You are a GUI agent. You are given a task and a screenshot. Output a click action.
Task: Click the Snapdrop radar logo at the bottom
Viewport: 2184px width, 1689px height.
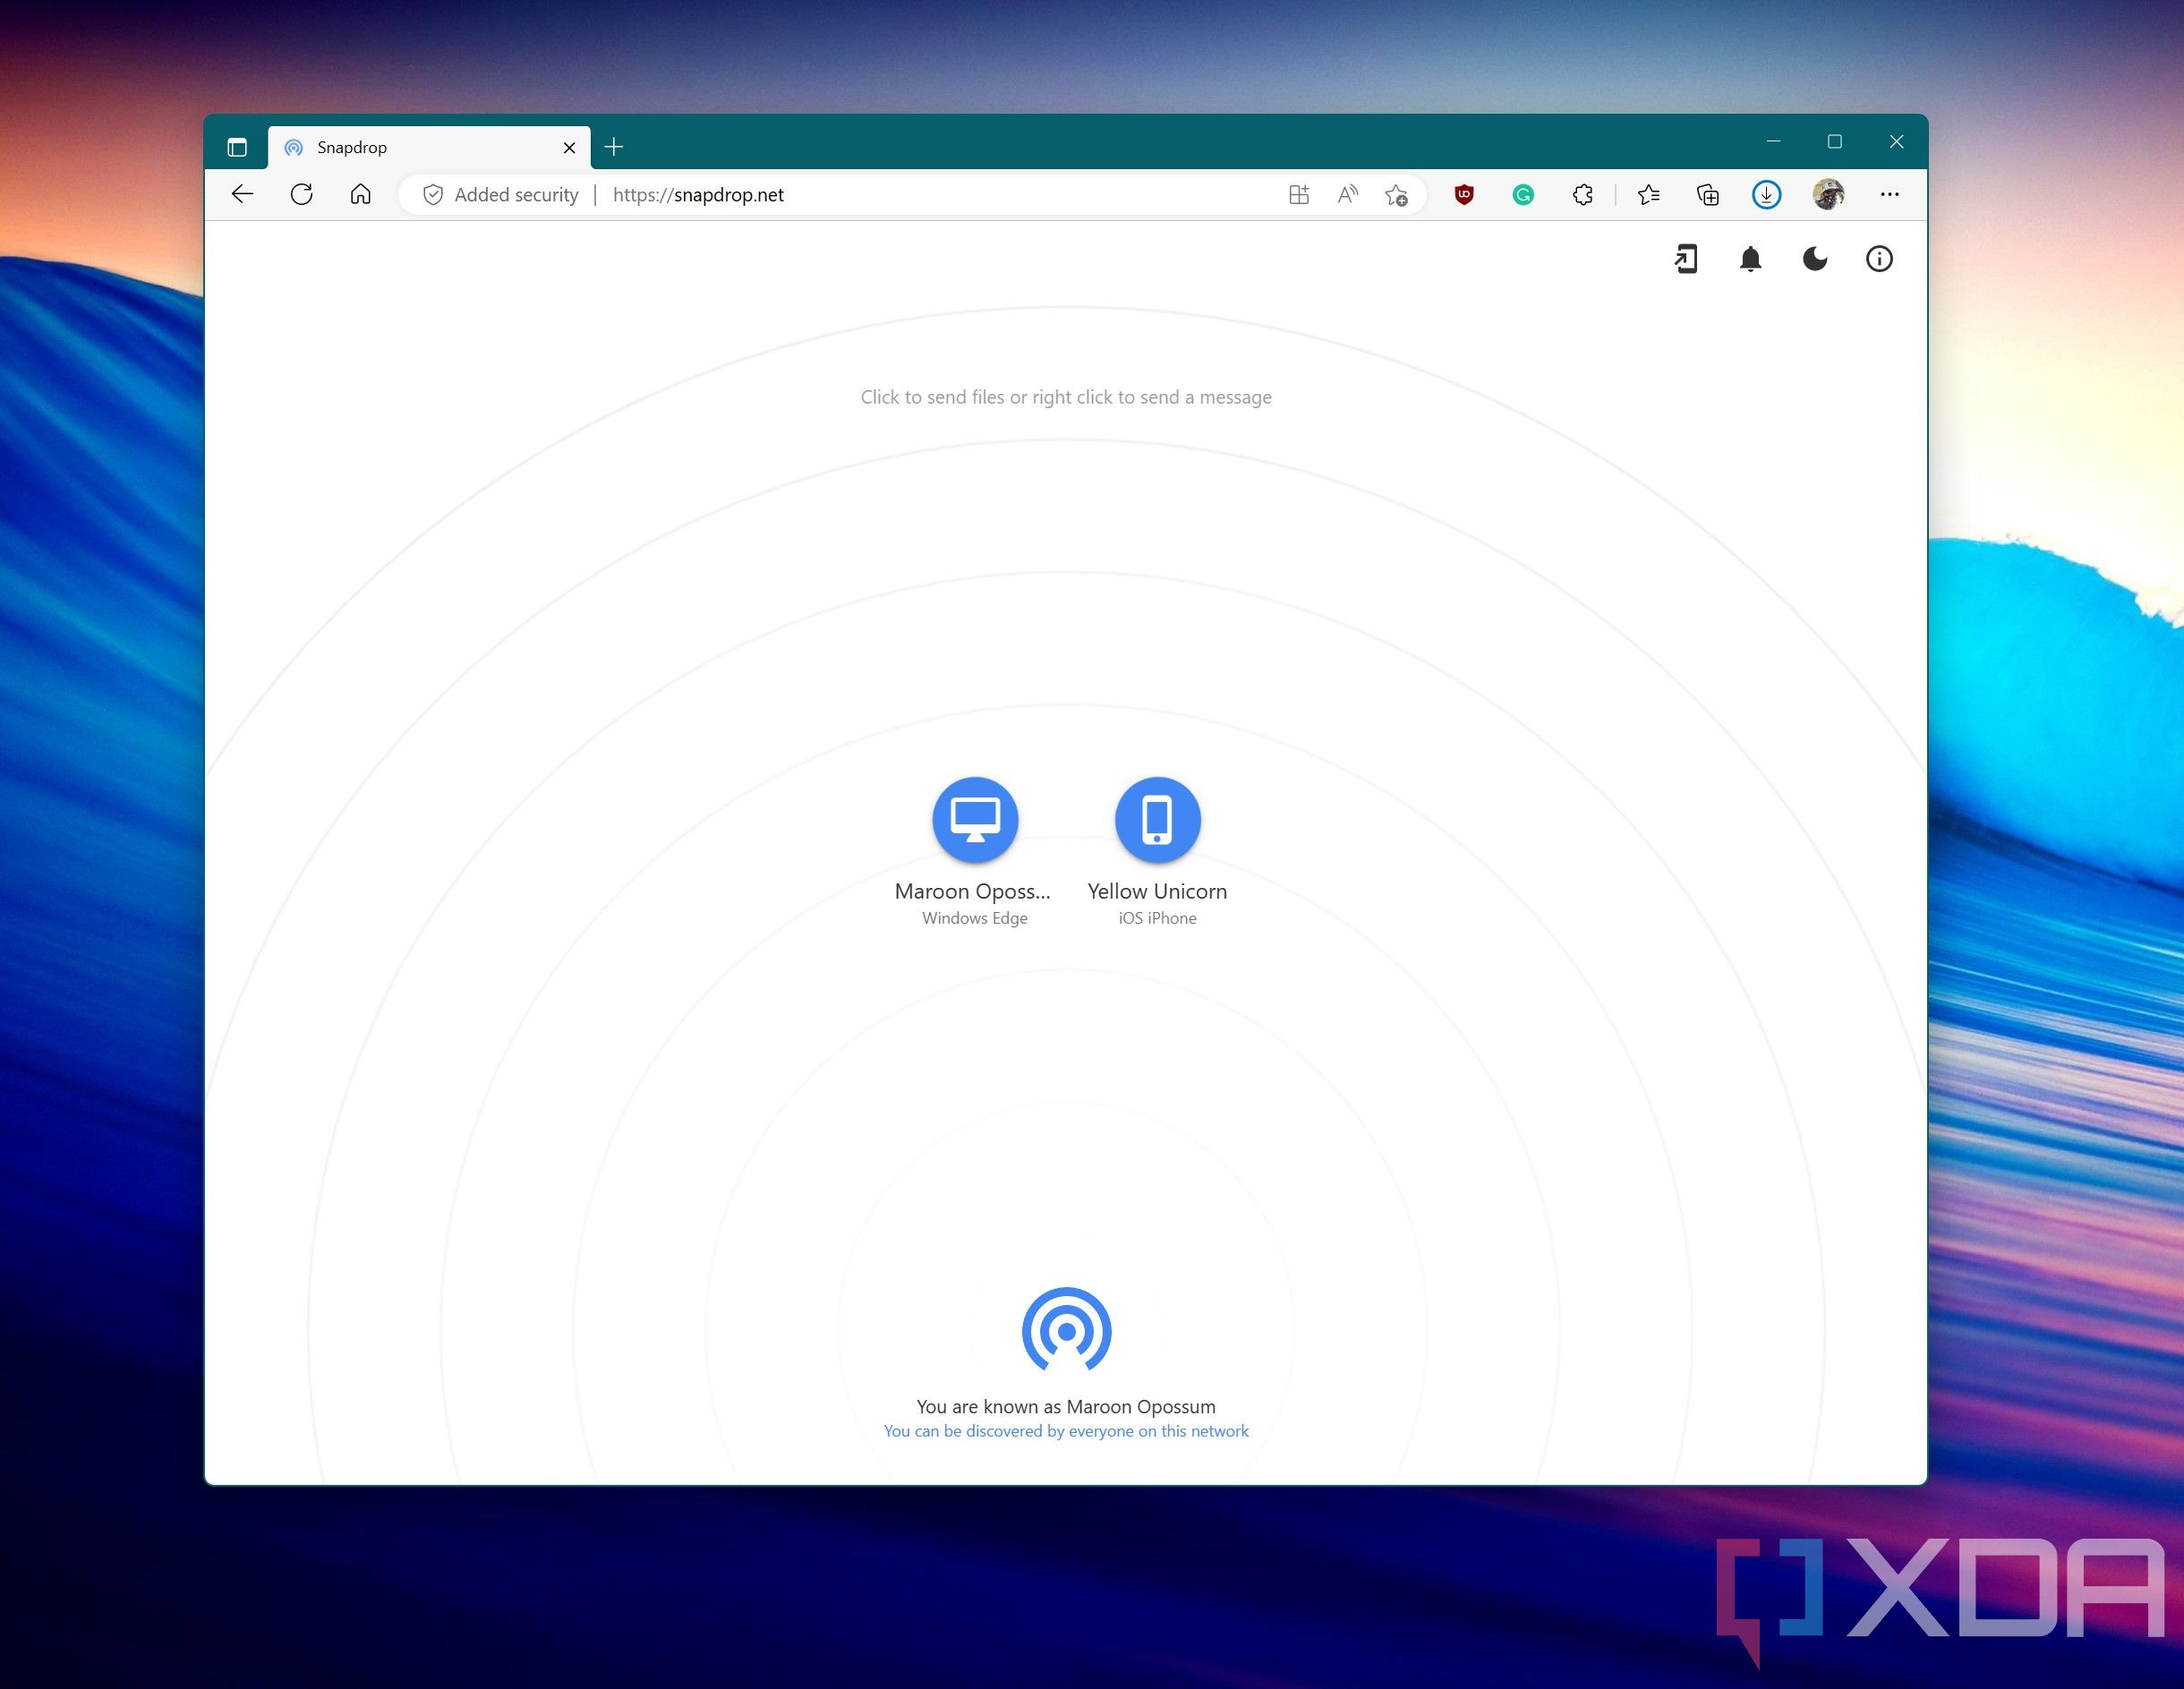1066,1329
